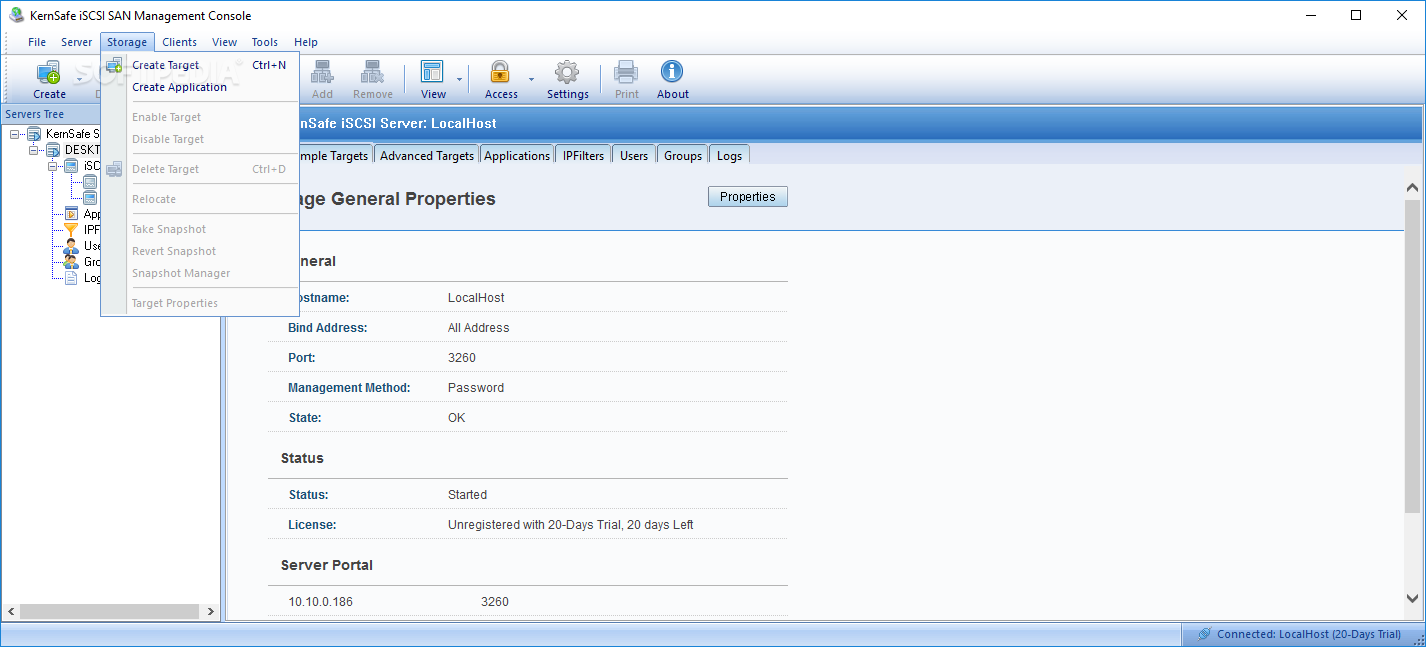
Task: Click the Remove toolbar icon
Action: point(373,72)
